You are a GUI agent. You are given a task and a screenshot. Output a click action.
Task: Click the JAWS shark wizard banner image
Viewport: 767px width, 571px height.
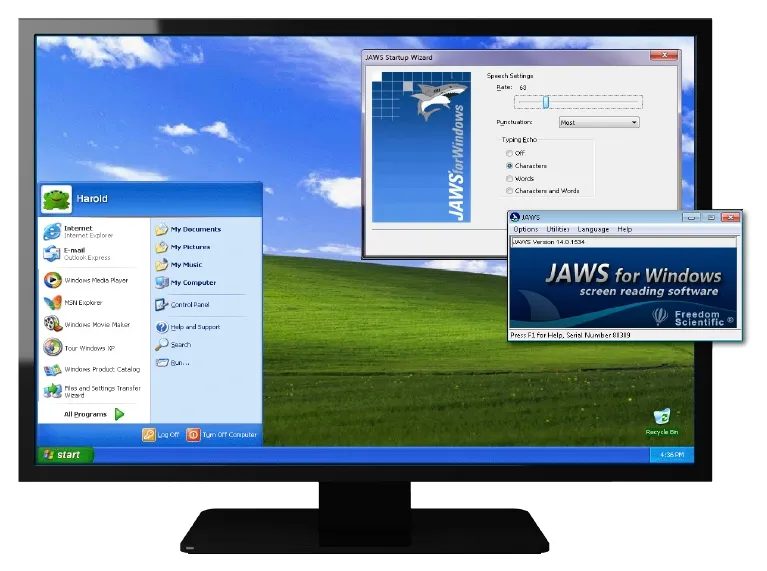[421, 147]
